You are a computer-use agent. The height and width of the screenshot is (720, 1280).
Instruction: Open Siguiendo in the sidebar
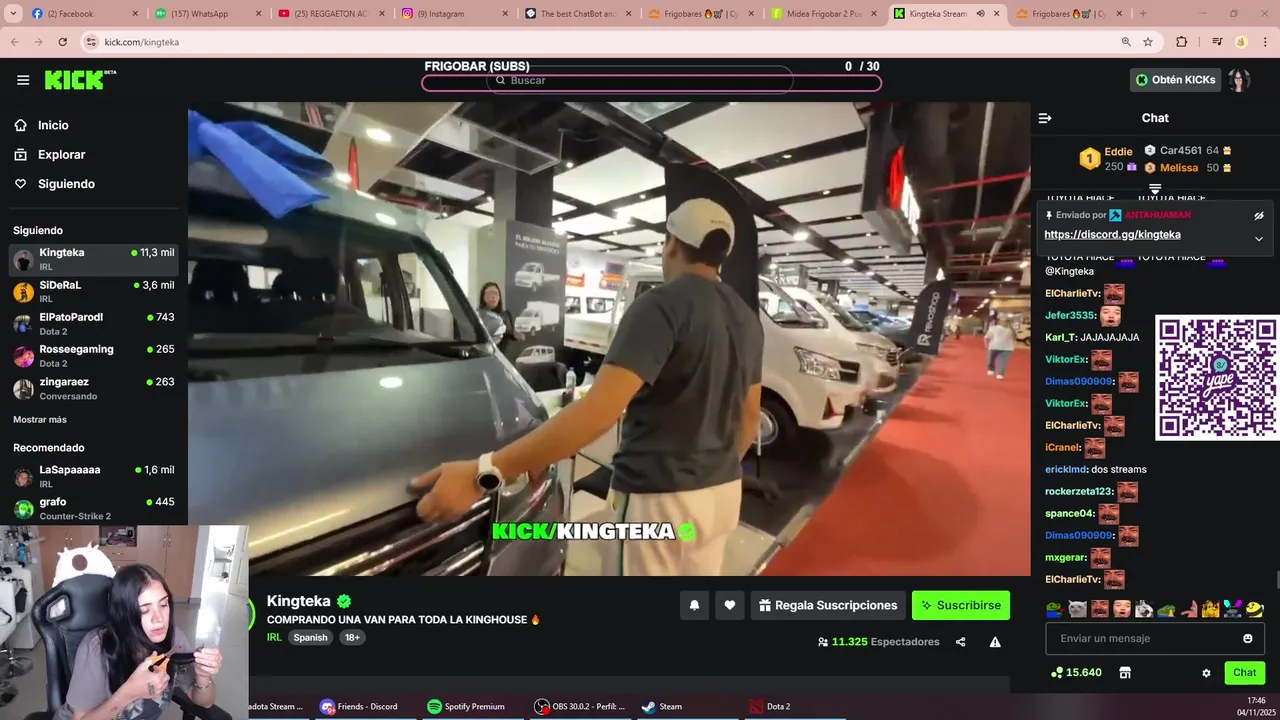(x=66, y=184)
